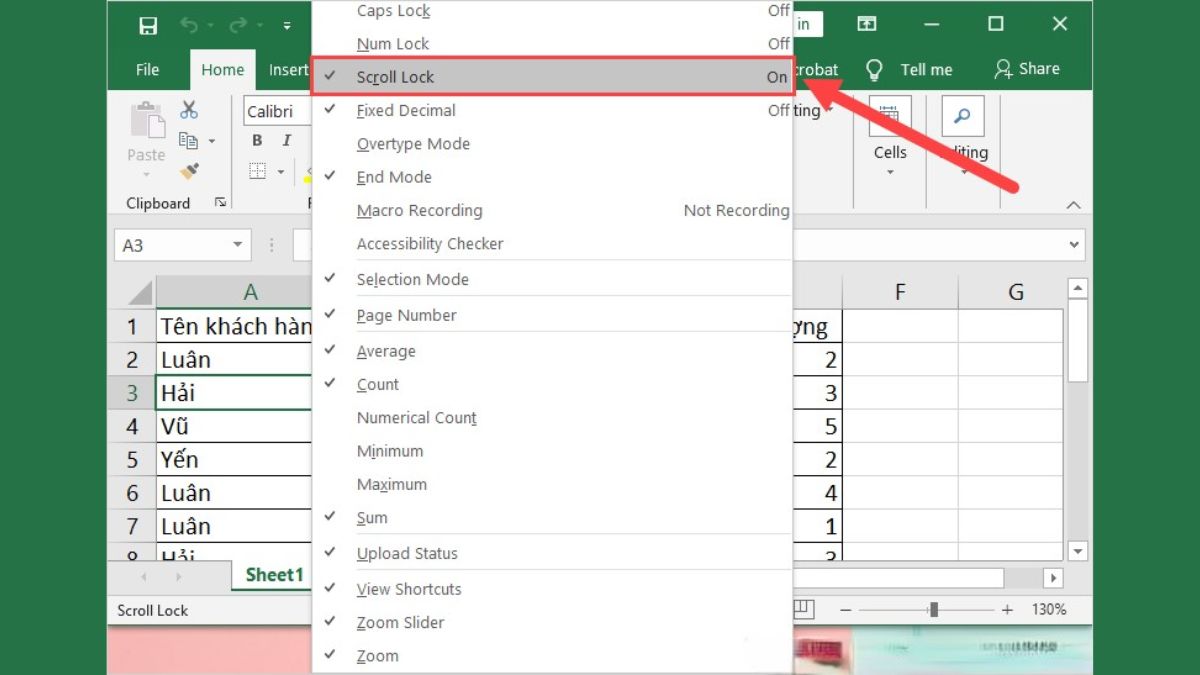Image resolution: width=1200 pixels, height=675 pixels.
Task: Toggle Macro Recording option
Action: pos(552,211)
